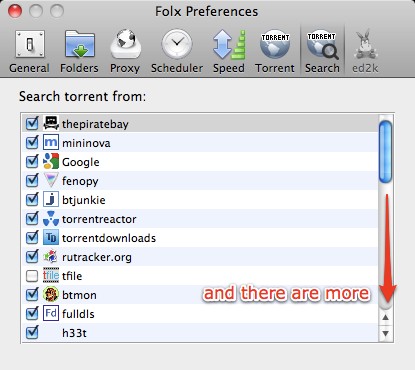This screenshot has height=370, width=415.
Task: Select the tfile row text
Action: pyautogui.click(x=72, y=276)
